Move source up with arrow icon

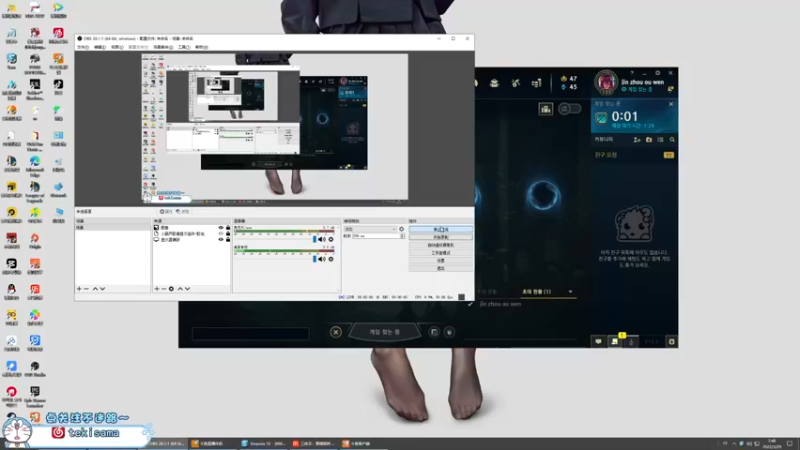(180, 289)
